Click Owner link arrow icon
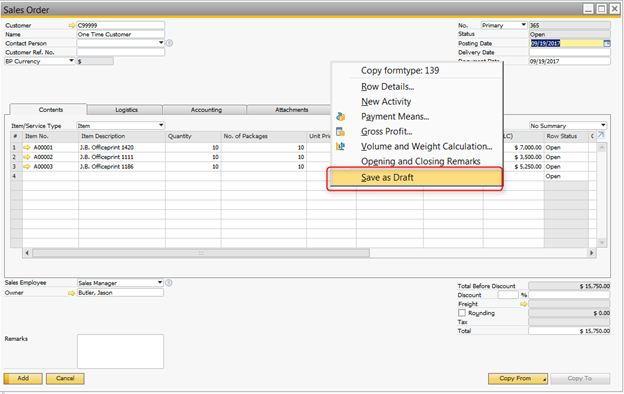This screenshot has height=394, width=624. [72, 293]
